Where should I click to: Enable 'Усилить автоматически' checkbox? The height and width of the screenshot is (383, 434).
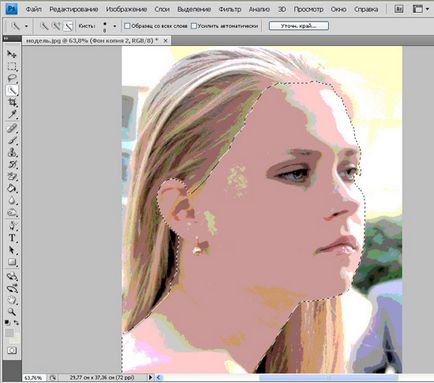(194, 26)
